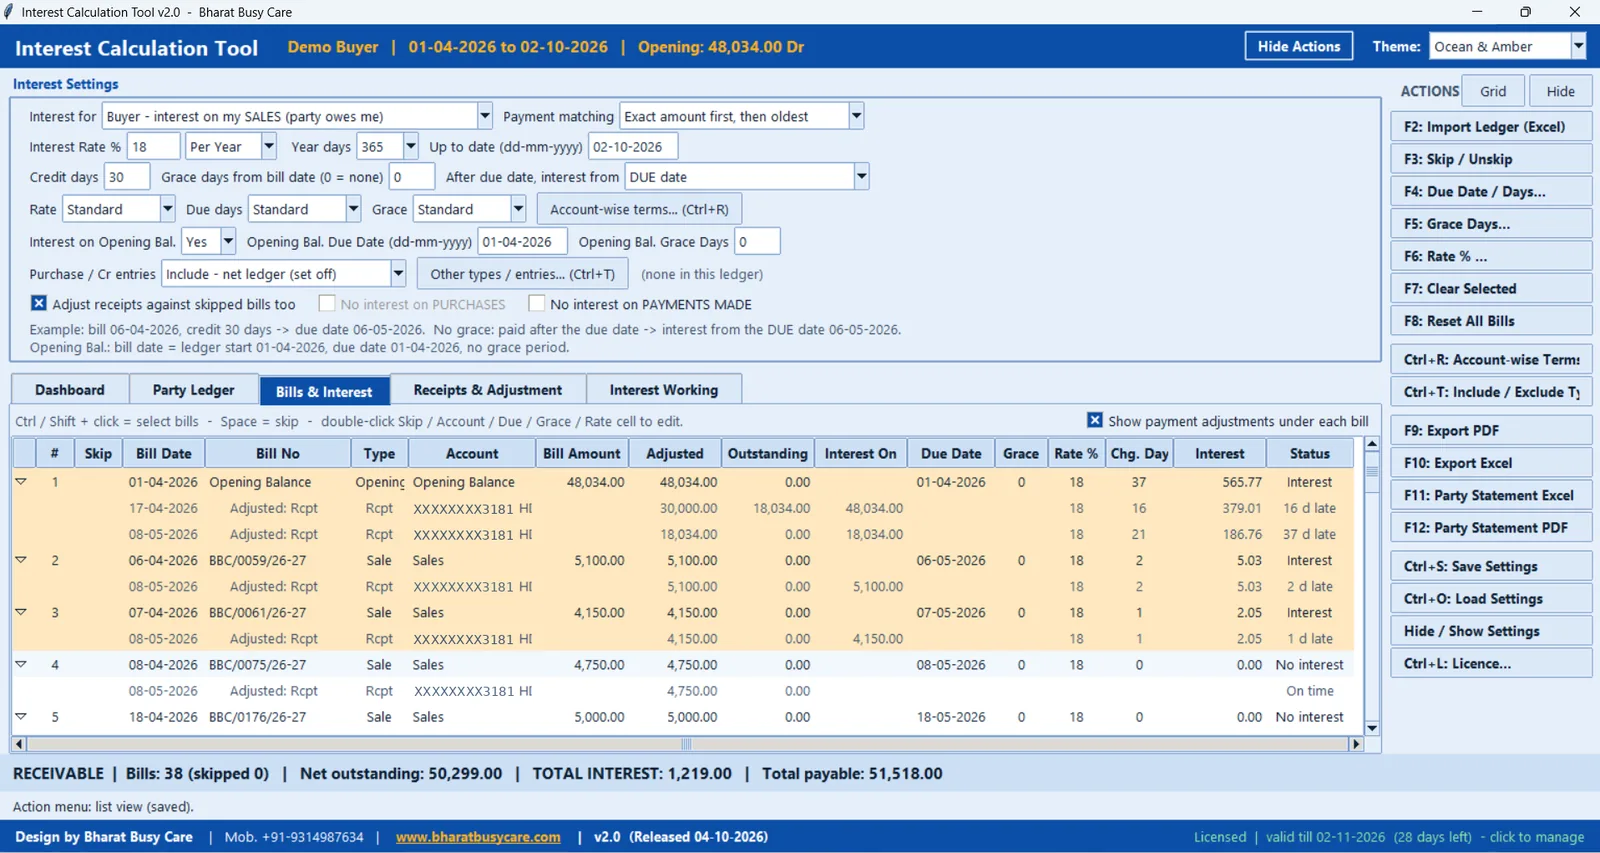
Task: Click vertical scrollbar down arrow of bills grid
Action: [1372, 728]
